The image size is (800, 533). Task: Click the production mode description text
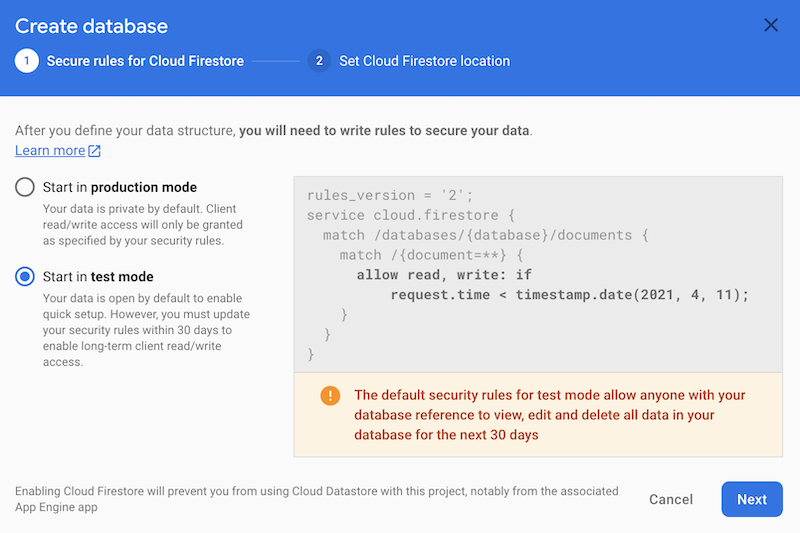pyautogui.click(x=143, y=224)
